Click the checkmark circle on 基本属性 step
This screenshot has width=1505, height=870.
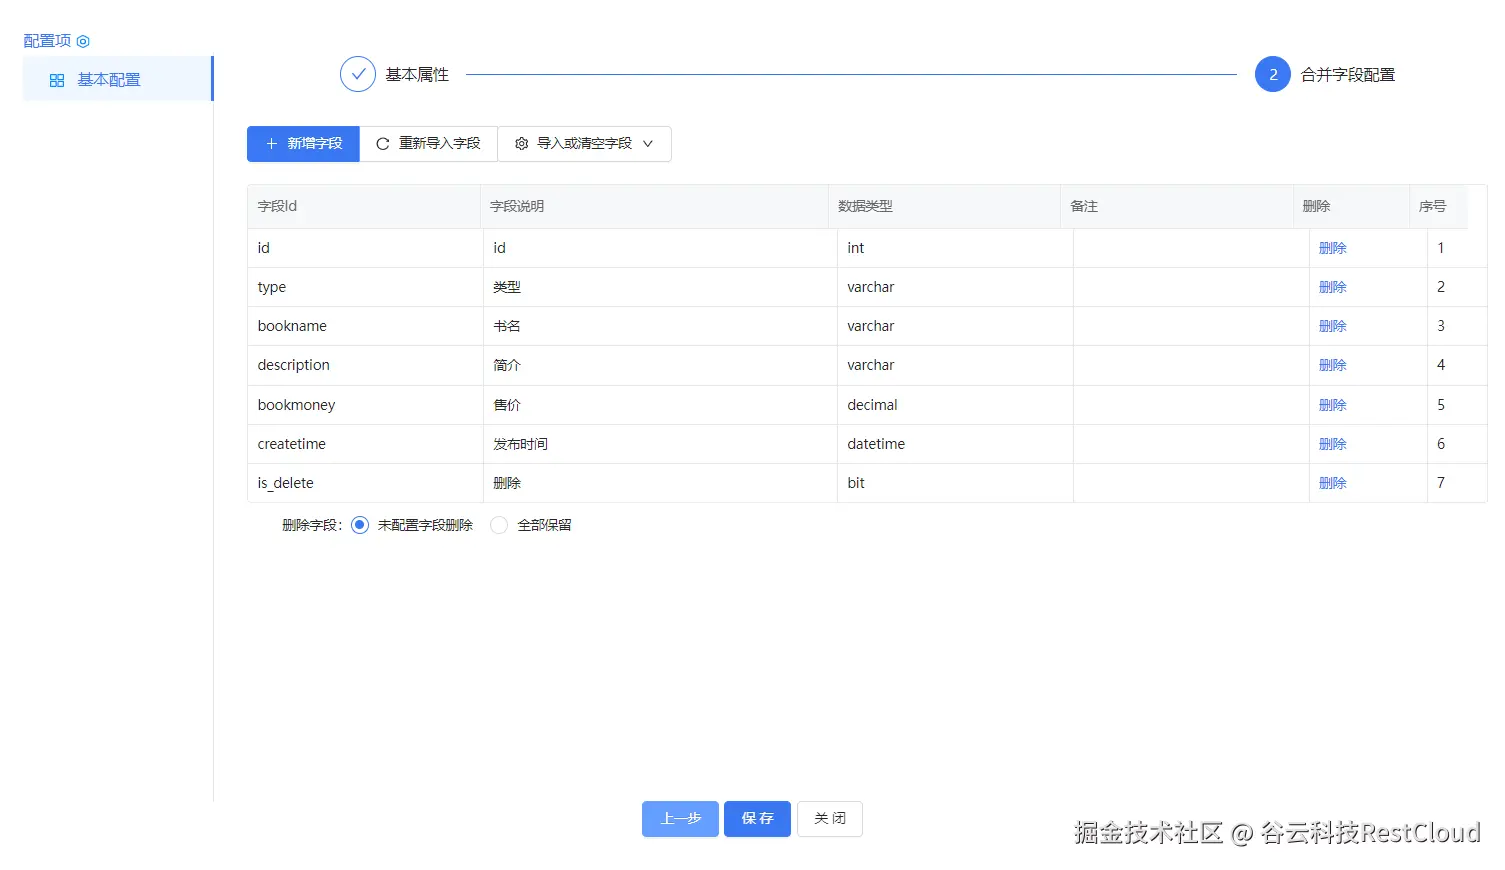(x=357, y=74)
